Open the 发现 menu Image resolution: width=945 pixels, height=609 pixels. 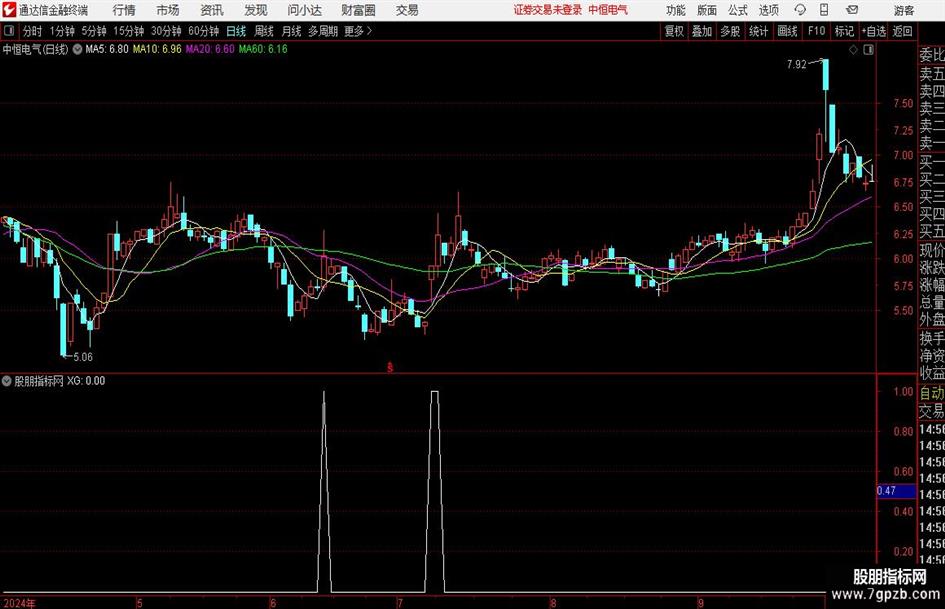(256, 10)
